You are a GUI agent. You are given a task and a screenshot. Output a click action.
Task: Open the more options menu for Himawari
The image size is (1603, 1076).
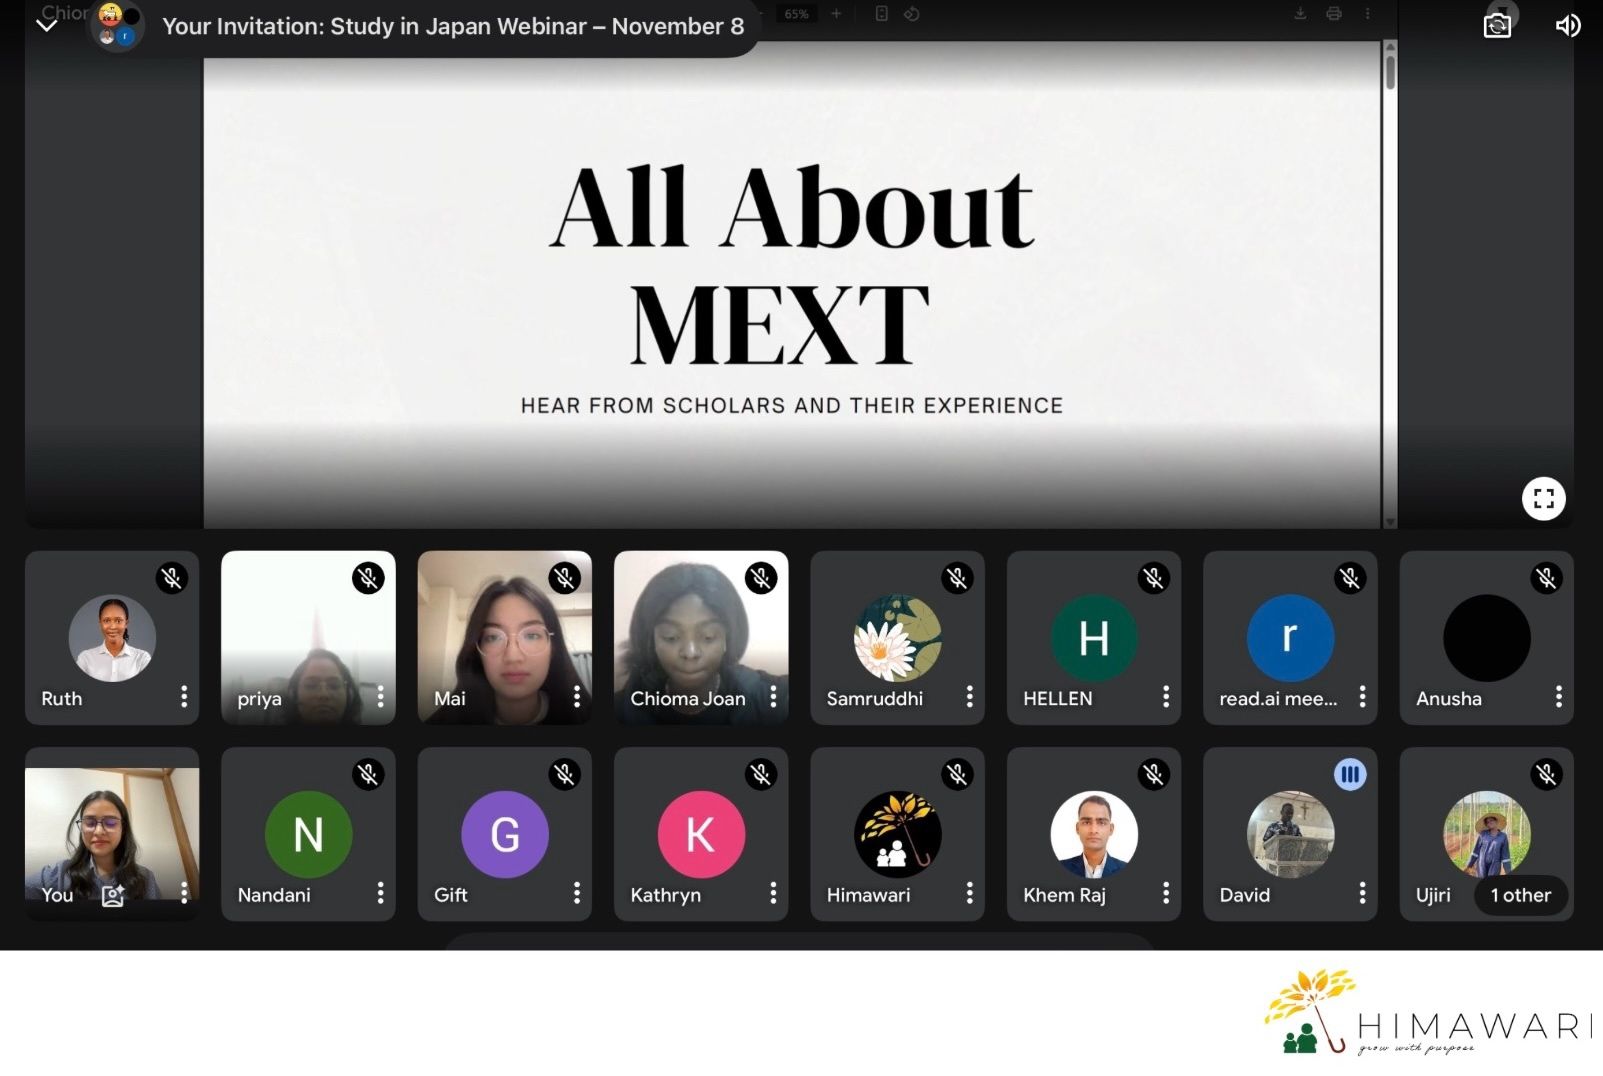click(969, 893)
